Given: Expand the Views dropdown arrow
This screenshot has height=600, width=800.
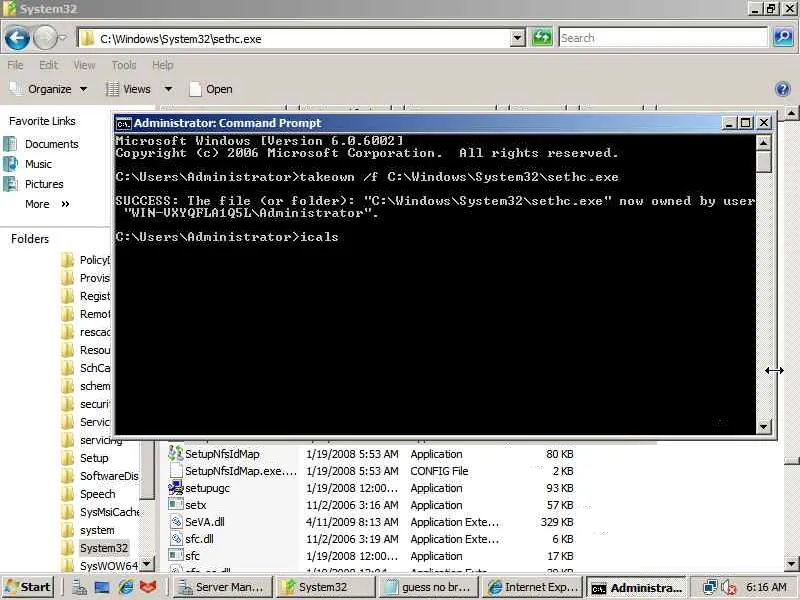Looking at the screenshot, I should 168,89.
